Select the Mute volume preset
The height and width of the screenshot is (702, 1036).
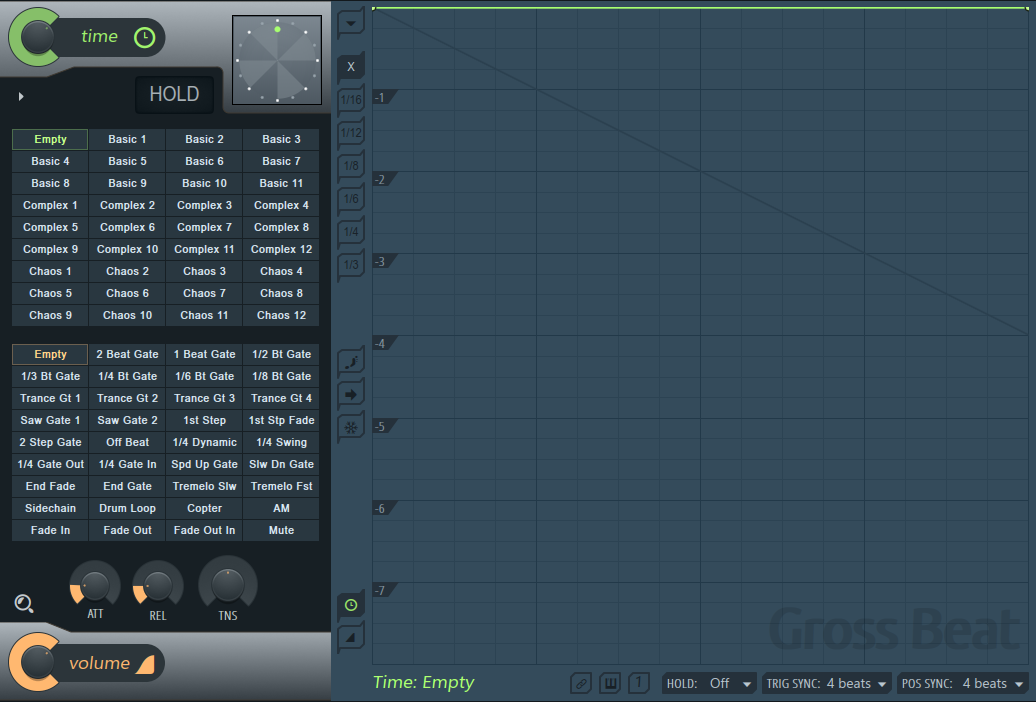pyautogui.click(x=281, y=530)
